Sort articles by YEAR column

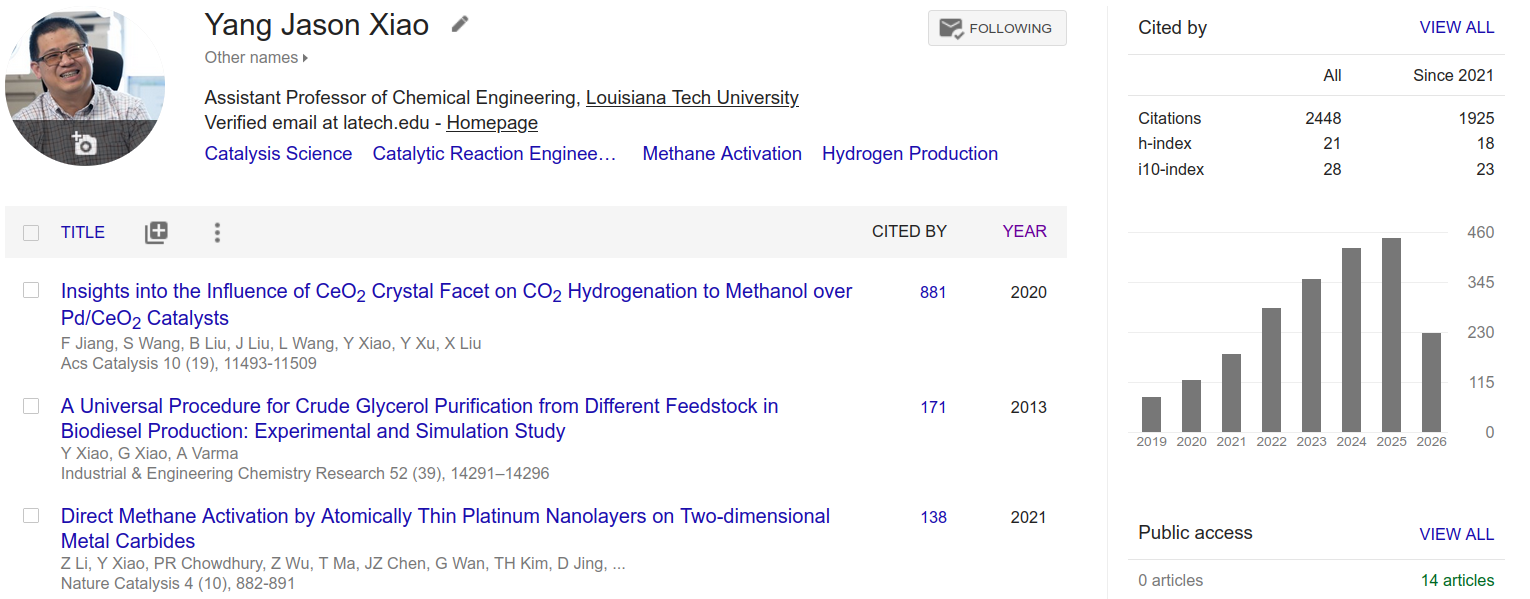(x=1024, y=231)
